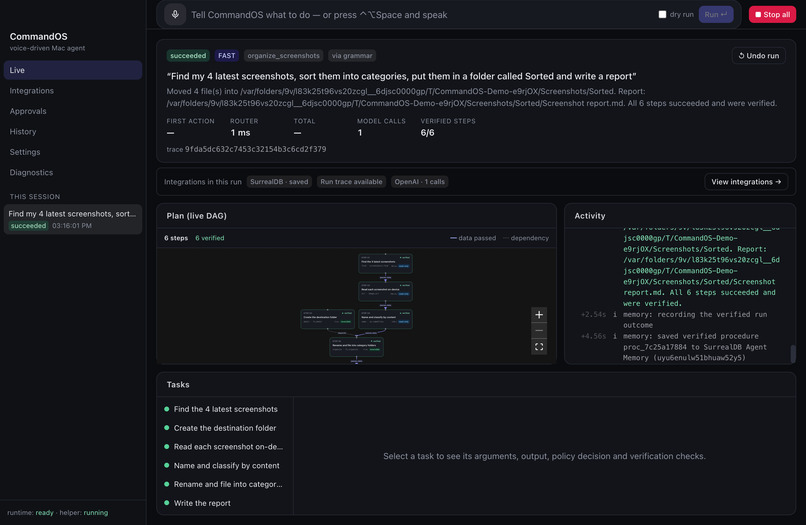Select task 'Create the destination folder'

(x=225, y=428)
